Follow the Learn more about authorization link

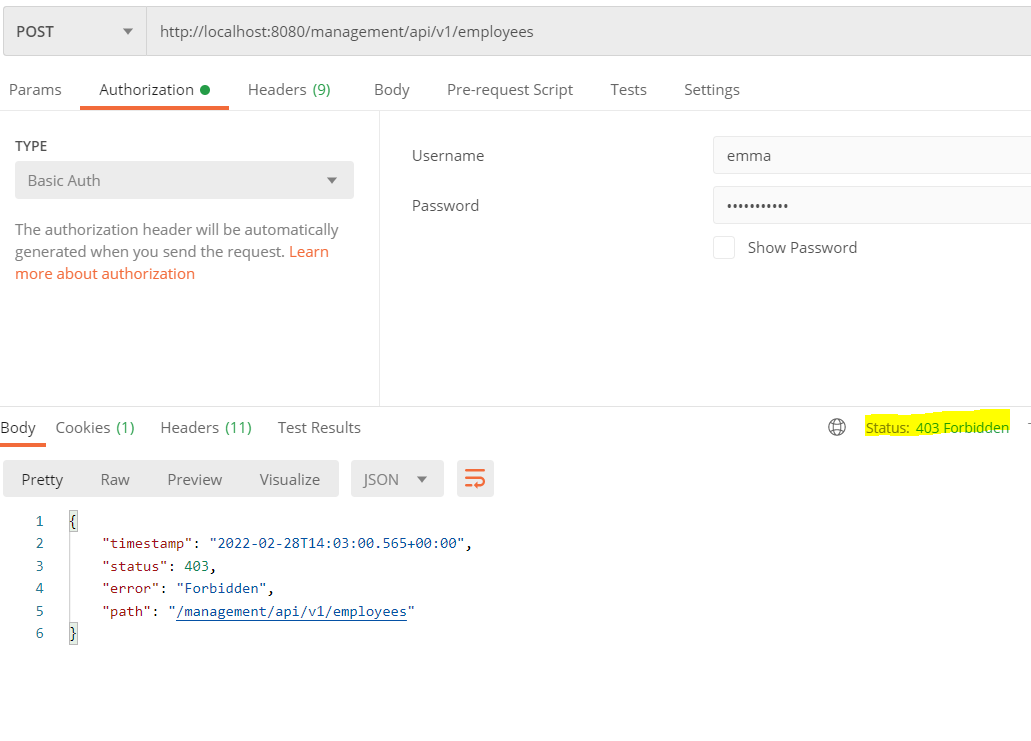coord(105,273)
